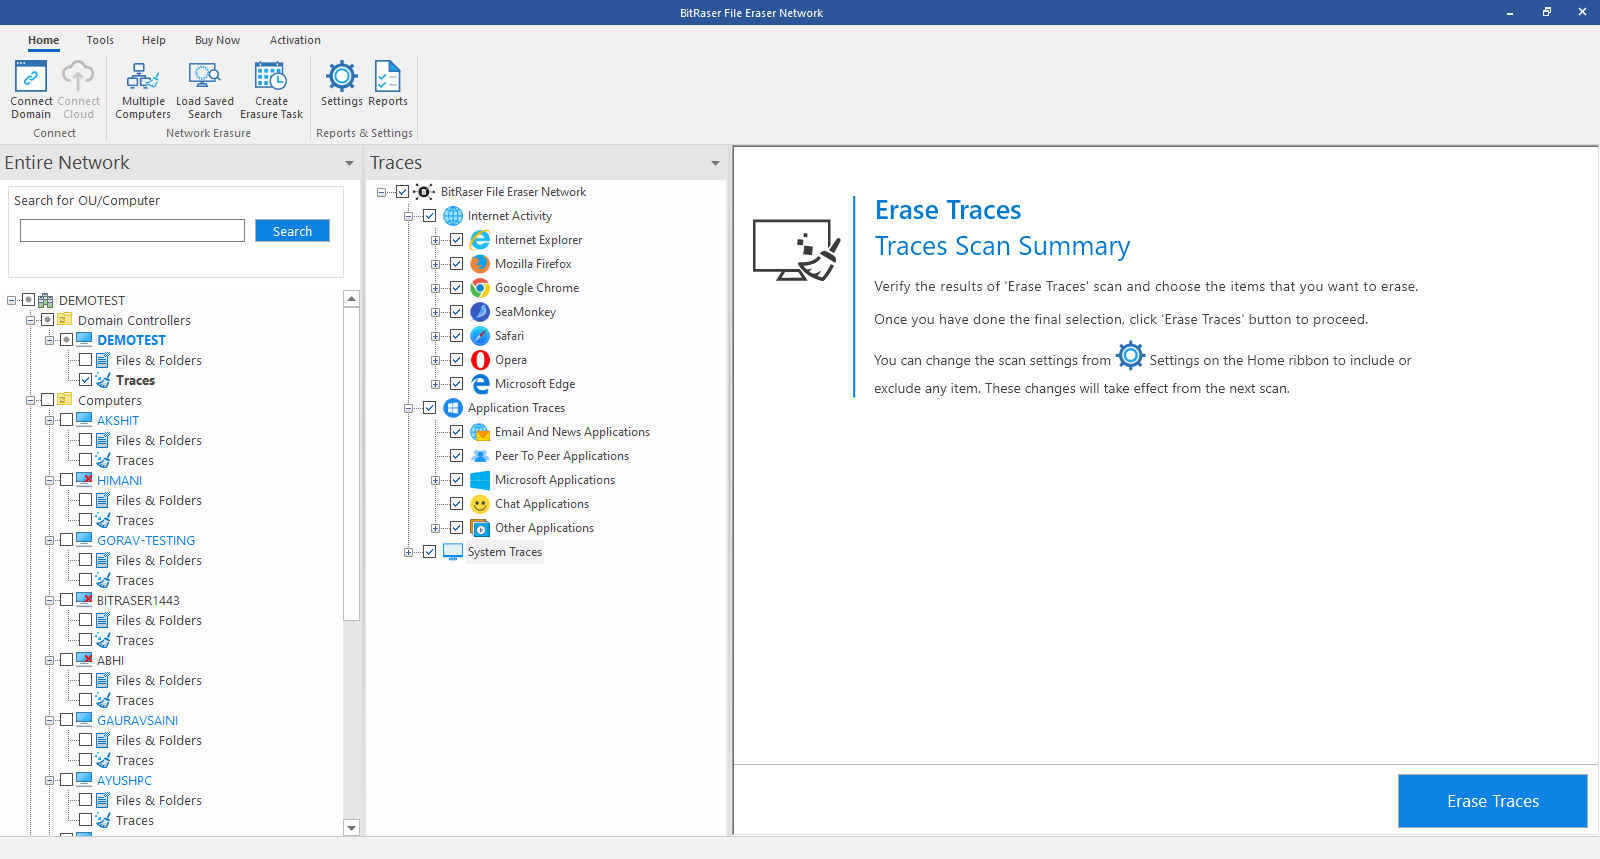Click the network tree vertical scrollbar thumb
This screenshot has height=859, width=1600.
click(351, 464)
